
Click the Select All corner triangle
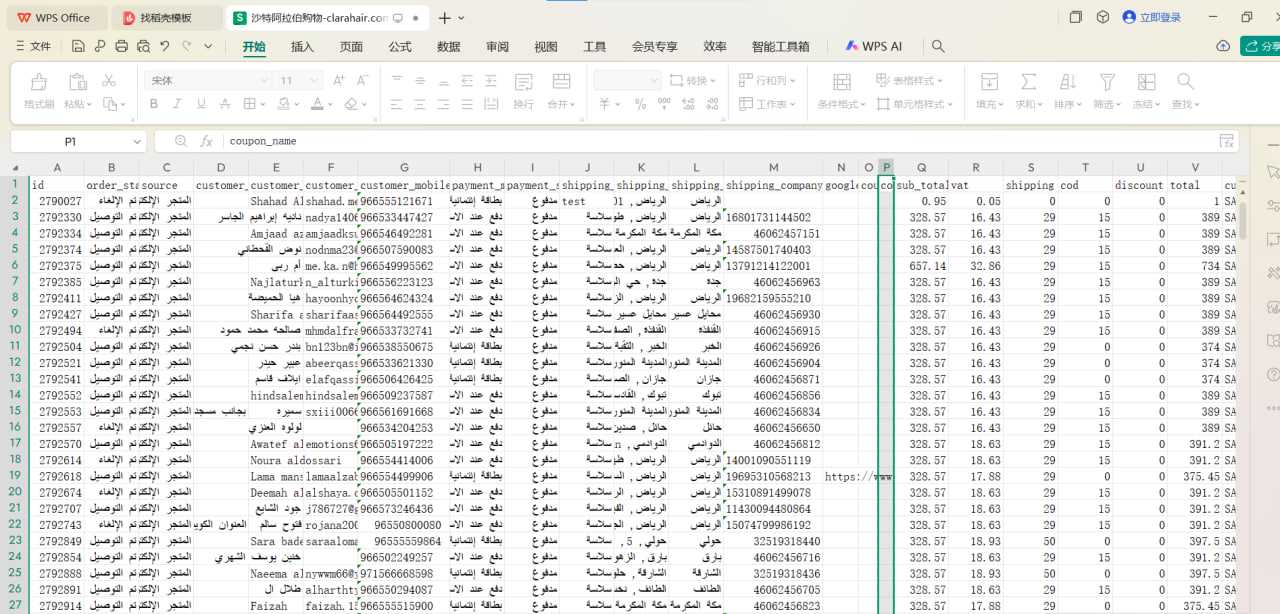pos(15,168)
